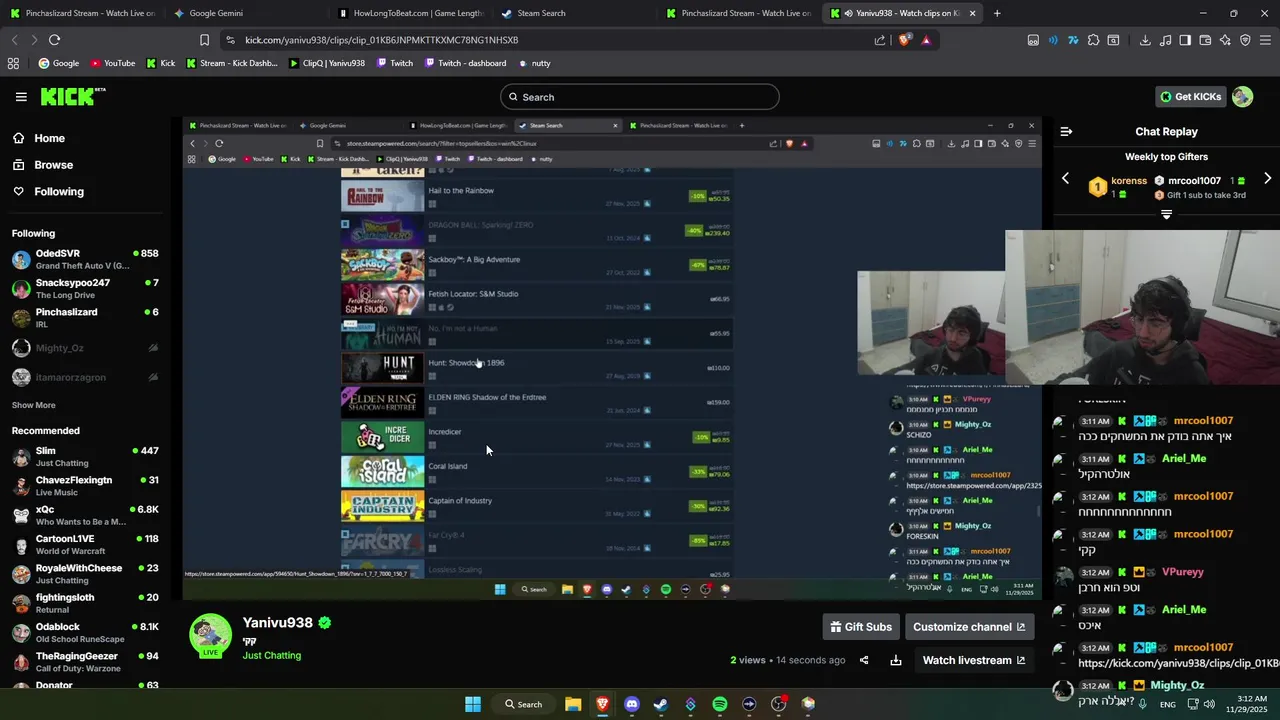Open Windows Start button
This screenshot has height=720, width=1280.
pyautogui.click(x=473, y=704)
